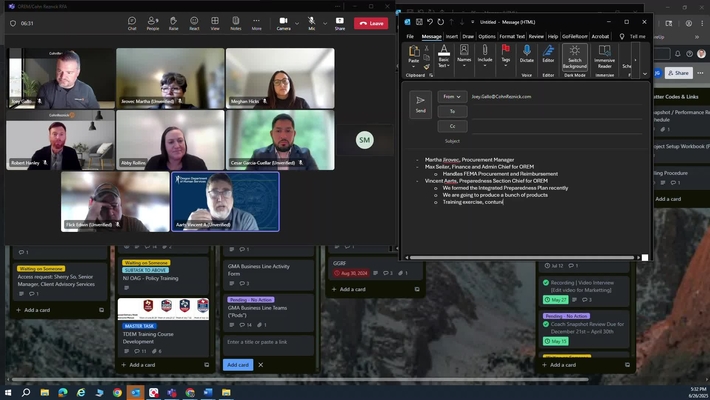Click the Dictate microphone icon
Viewport: 710px width, 400px height.
(527, 54)
